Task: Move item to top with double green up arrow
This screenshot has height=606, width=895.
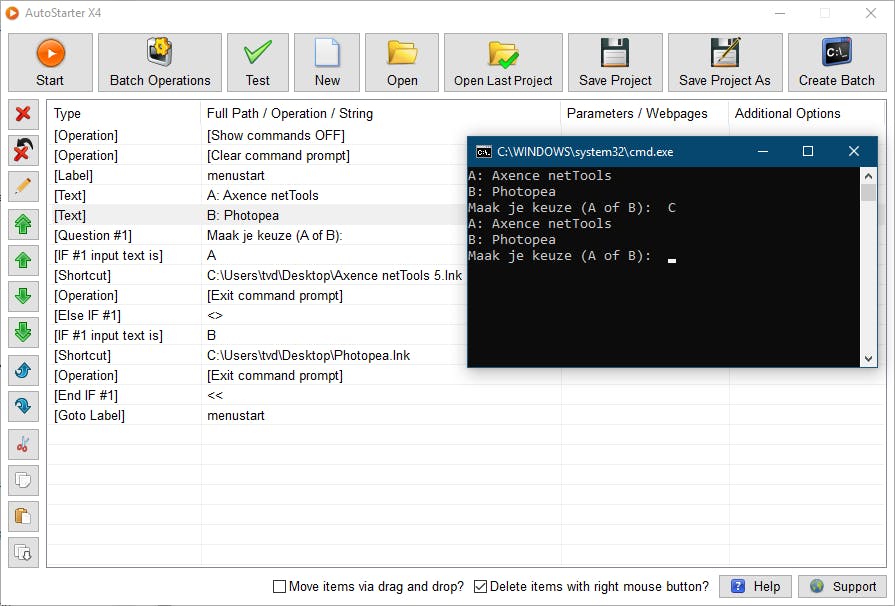Action: (x=23, y=224)
